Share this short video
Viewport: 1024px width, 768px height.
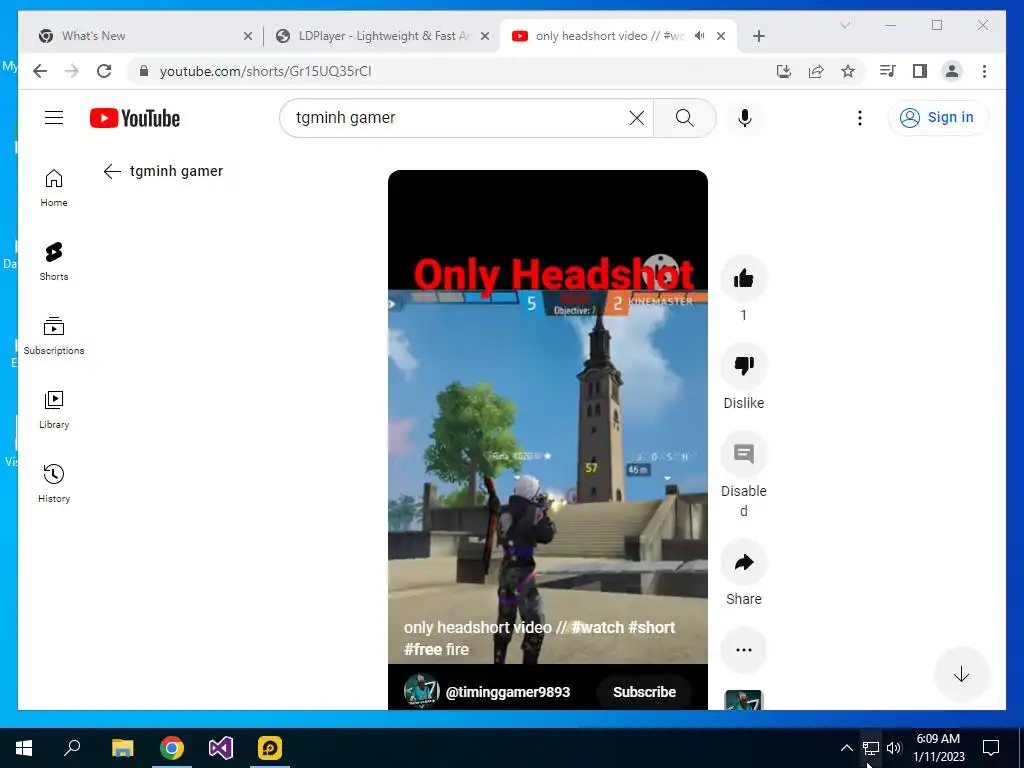743,562
